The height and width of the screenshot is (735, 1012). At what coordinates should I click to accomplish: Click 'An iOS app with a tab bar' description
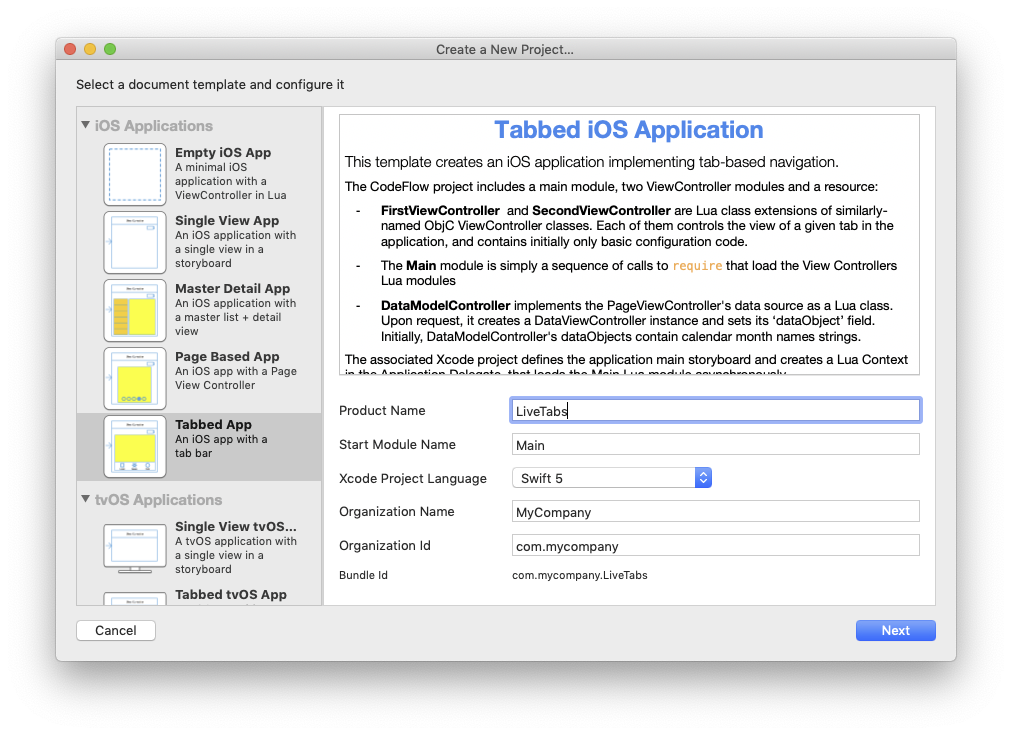click(x=221, y=446)
